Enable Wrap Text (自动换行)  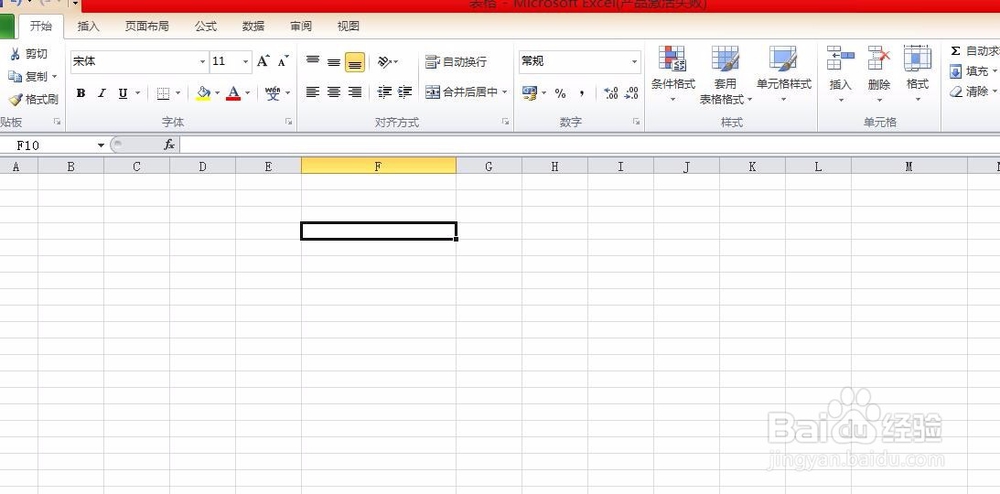pos(456,62)
